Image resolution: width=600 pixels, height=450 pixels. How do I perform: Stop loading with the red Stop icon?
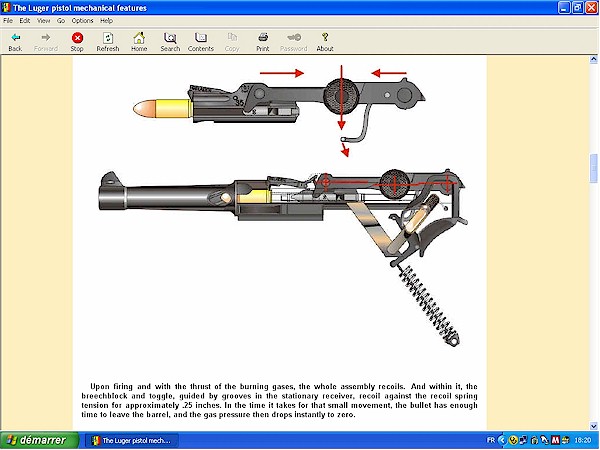pos(77,38)
